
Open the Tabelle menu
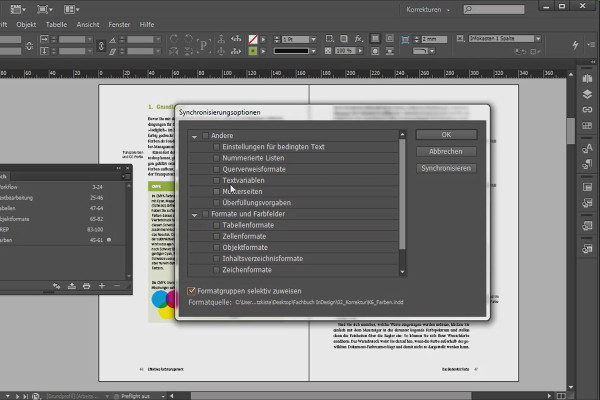click(x=56, y=24)
